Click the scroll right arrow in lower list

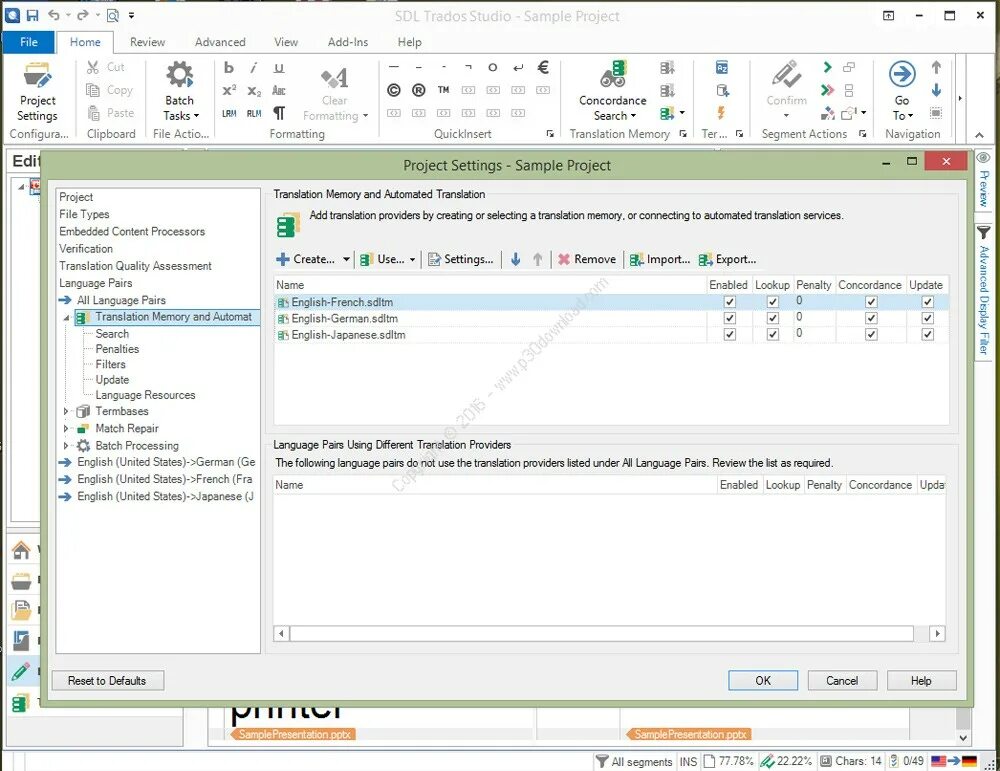(937, 633)
